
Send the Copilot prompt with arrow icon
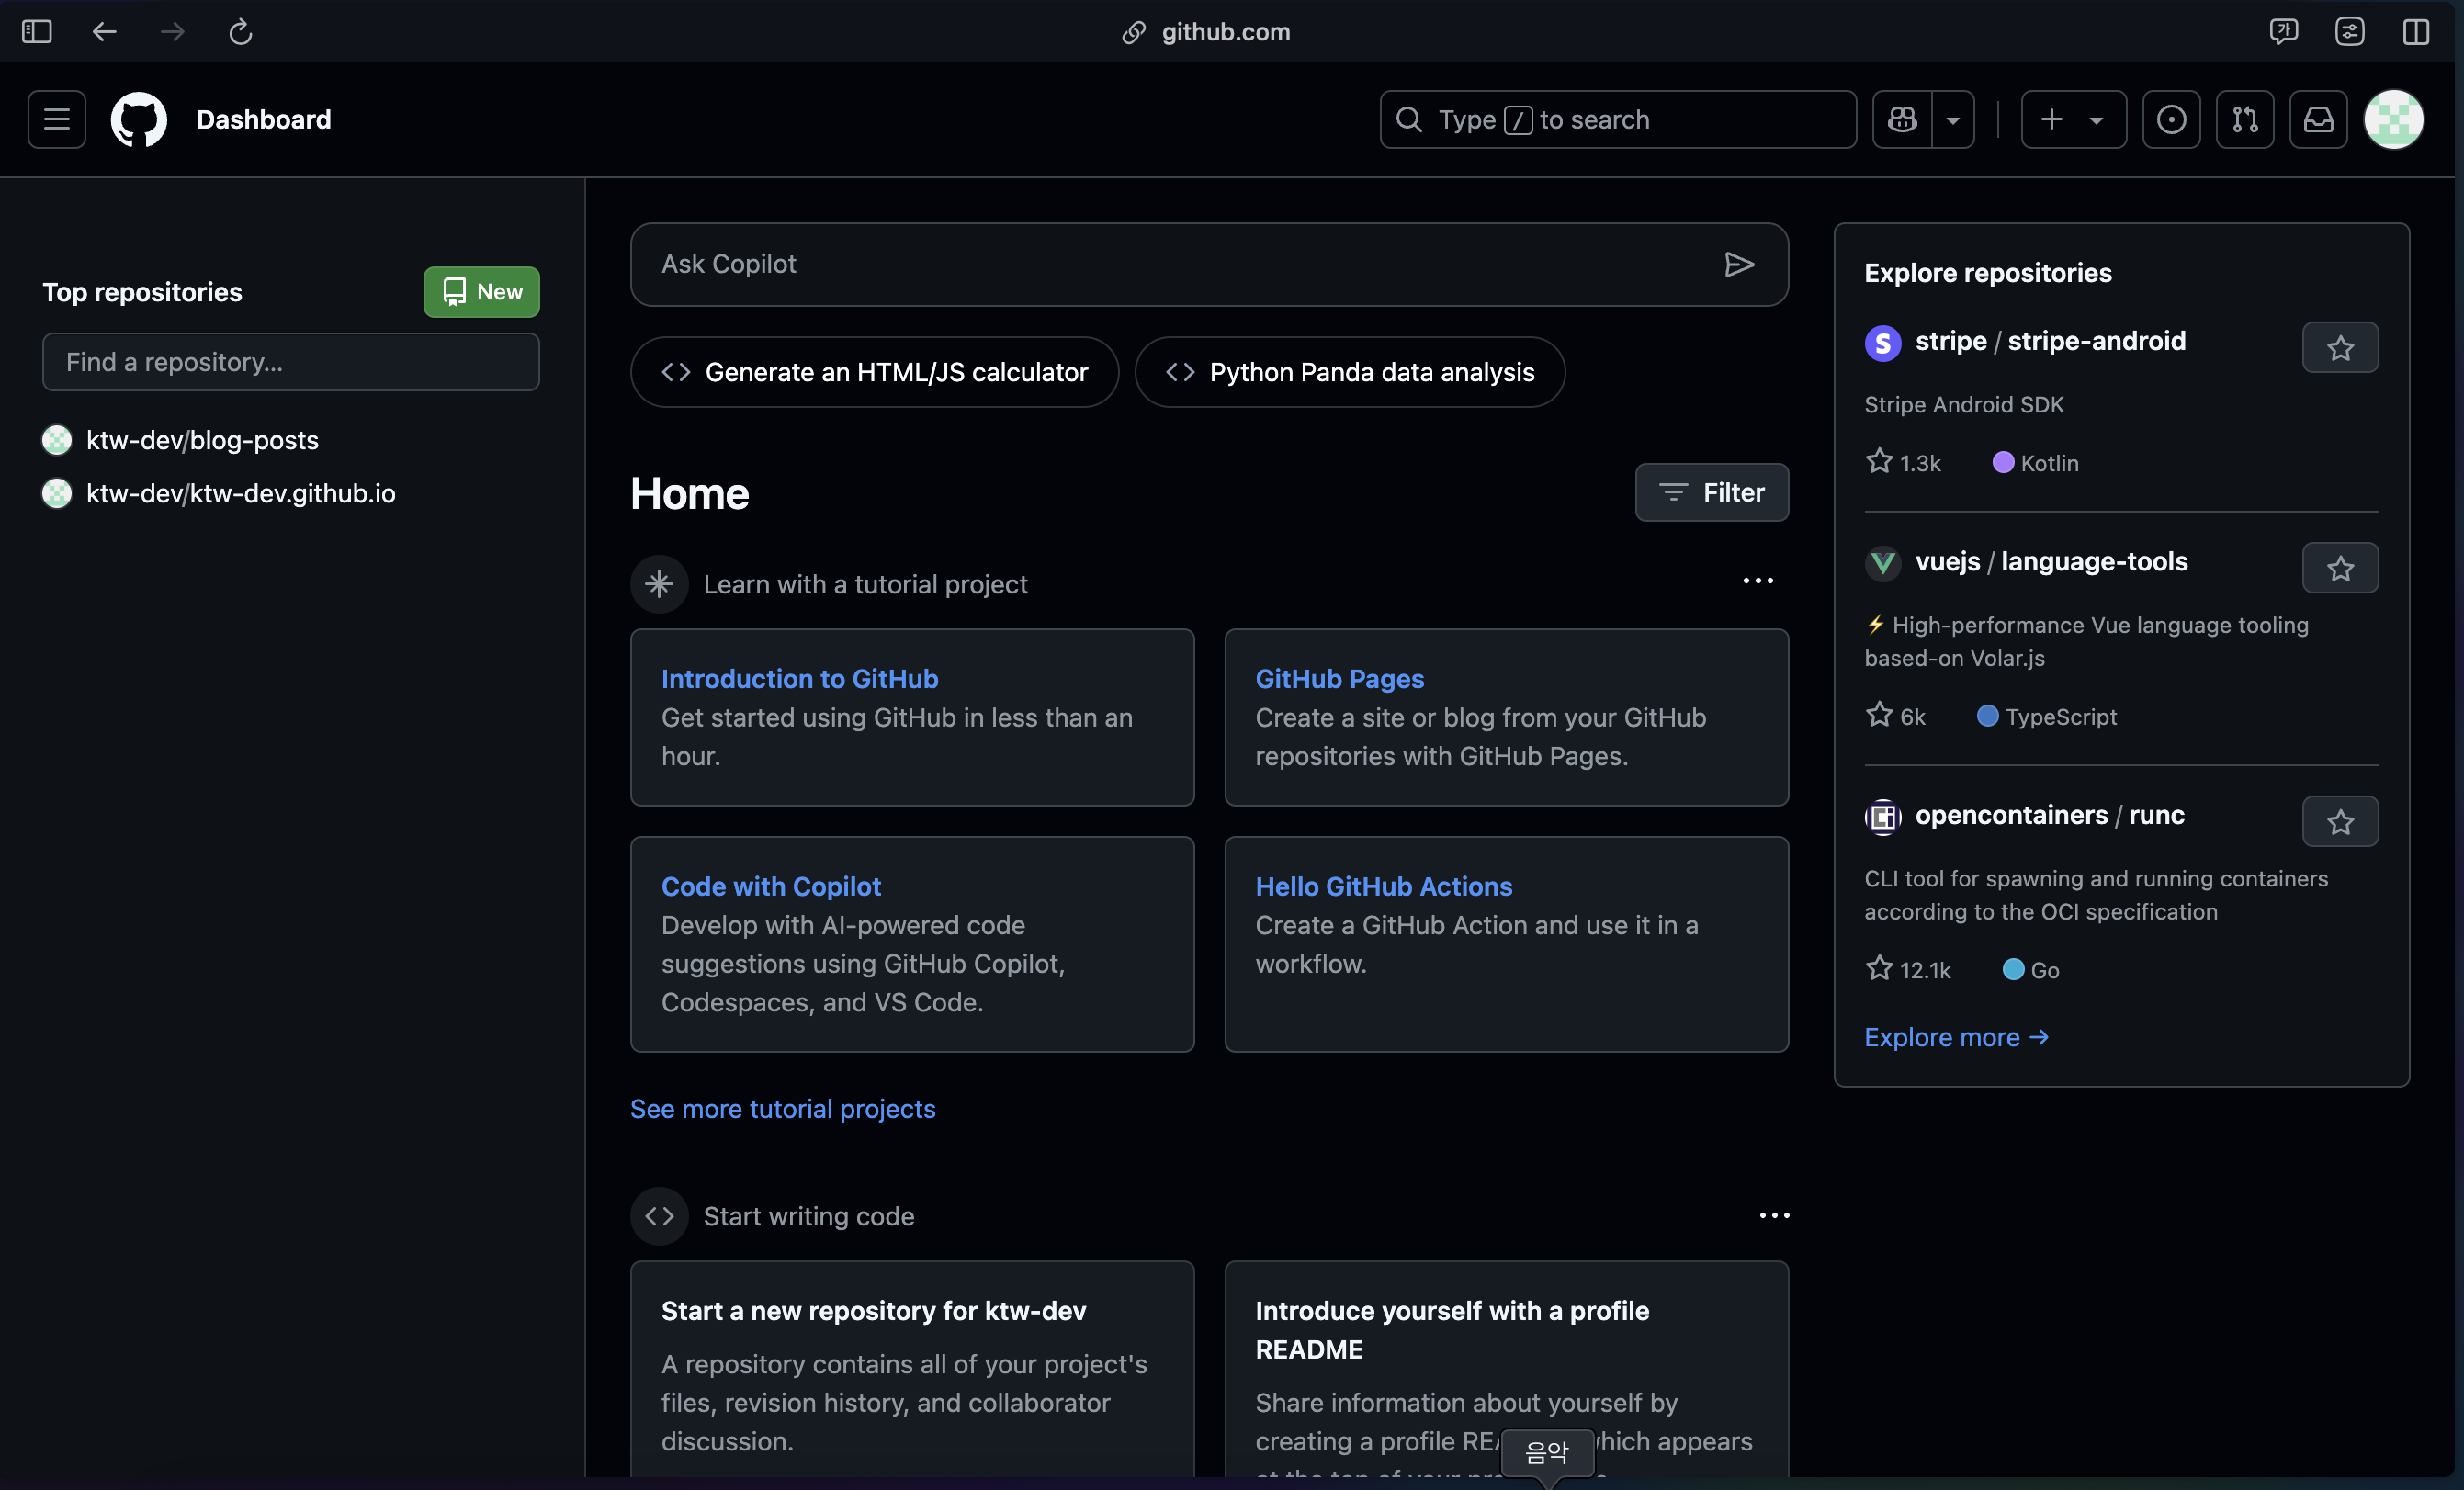[x=1739, y=264]
